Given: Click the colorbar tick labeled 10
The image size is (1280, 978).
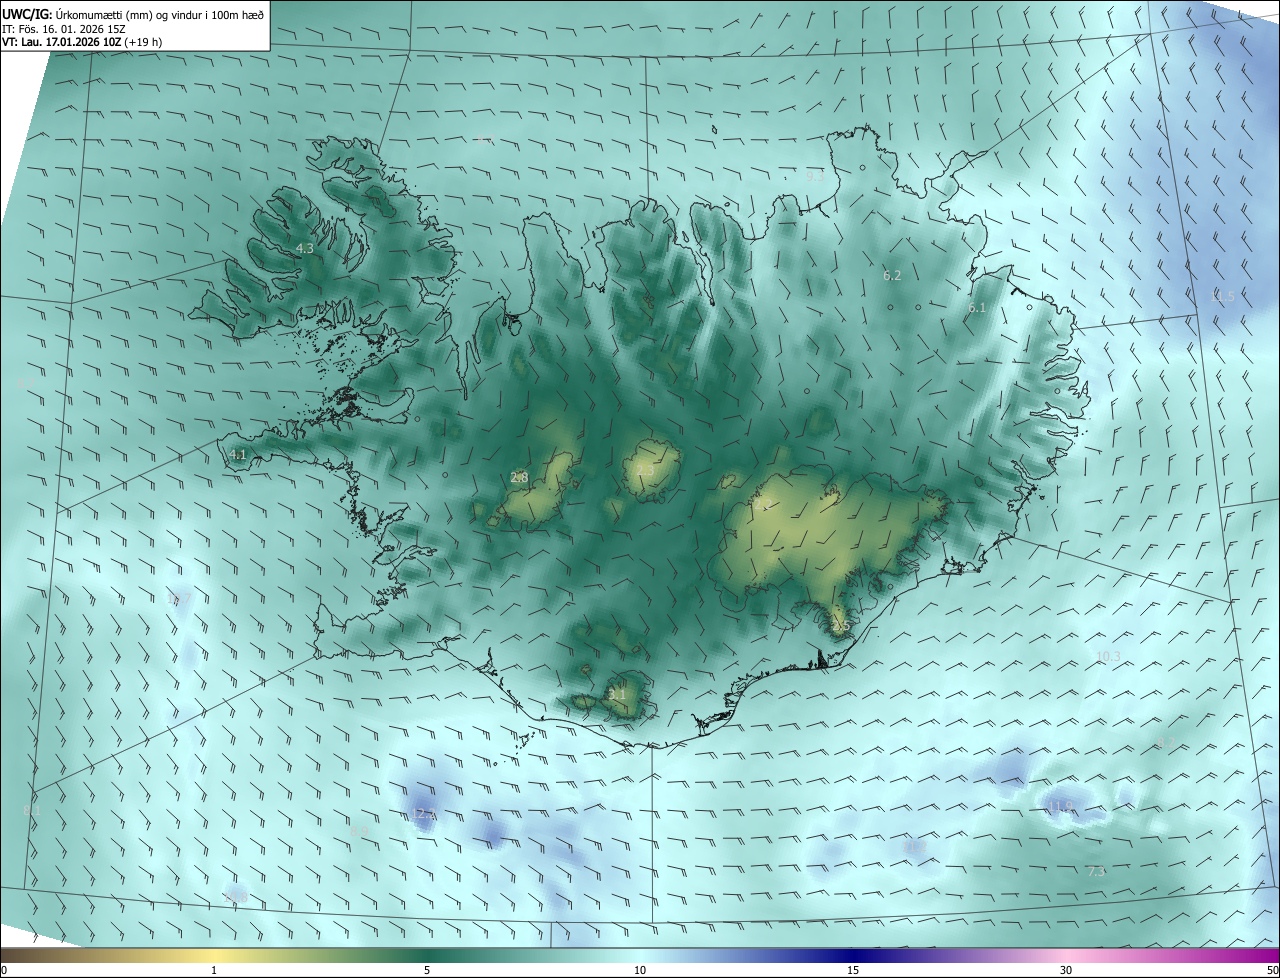Looking at the screenshot, I should click(x=640, y=970).
